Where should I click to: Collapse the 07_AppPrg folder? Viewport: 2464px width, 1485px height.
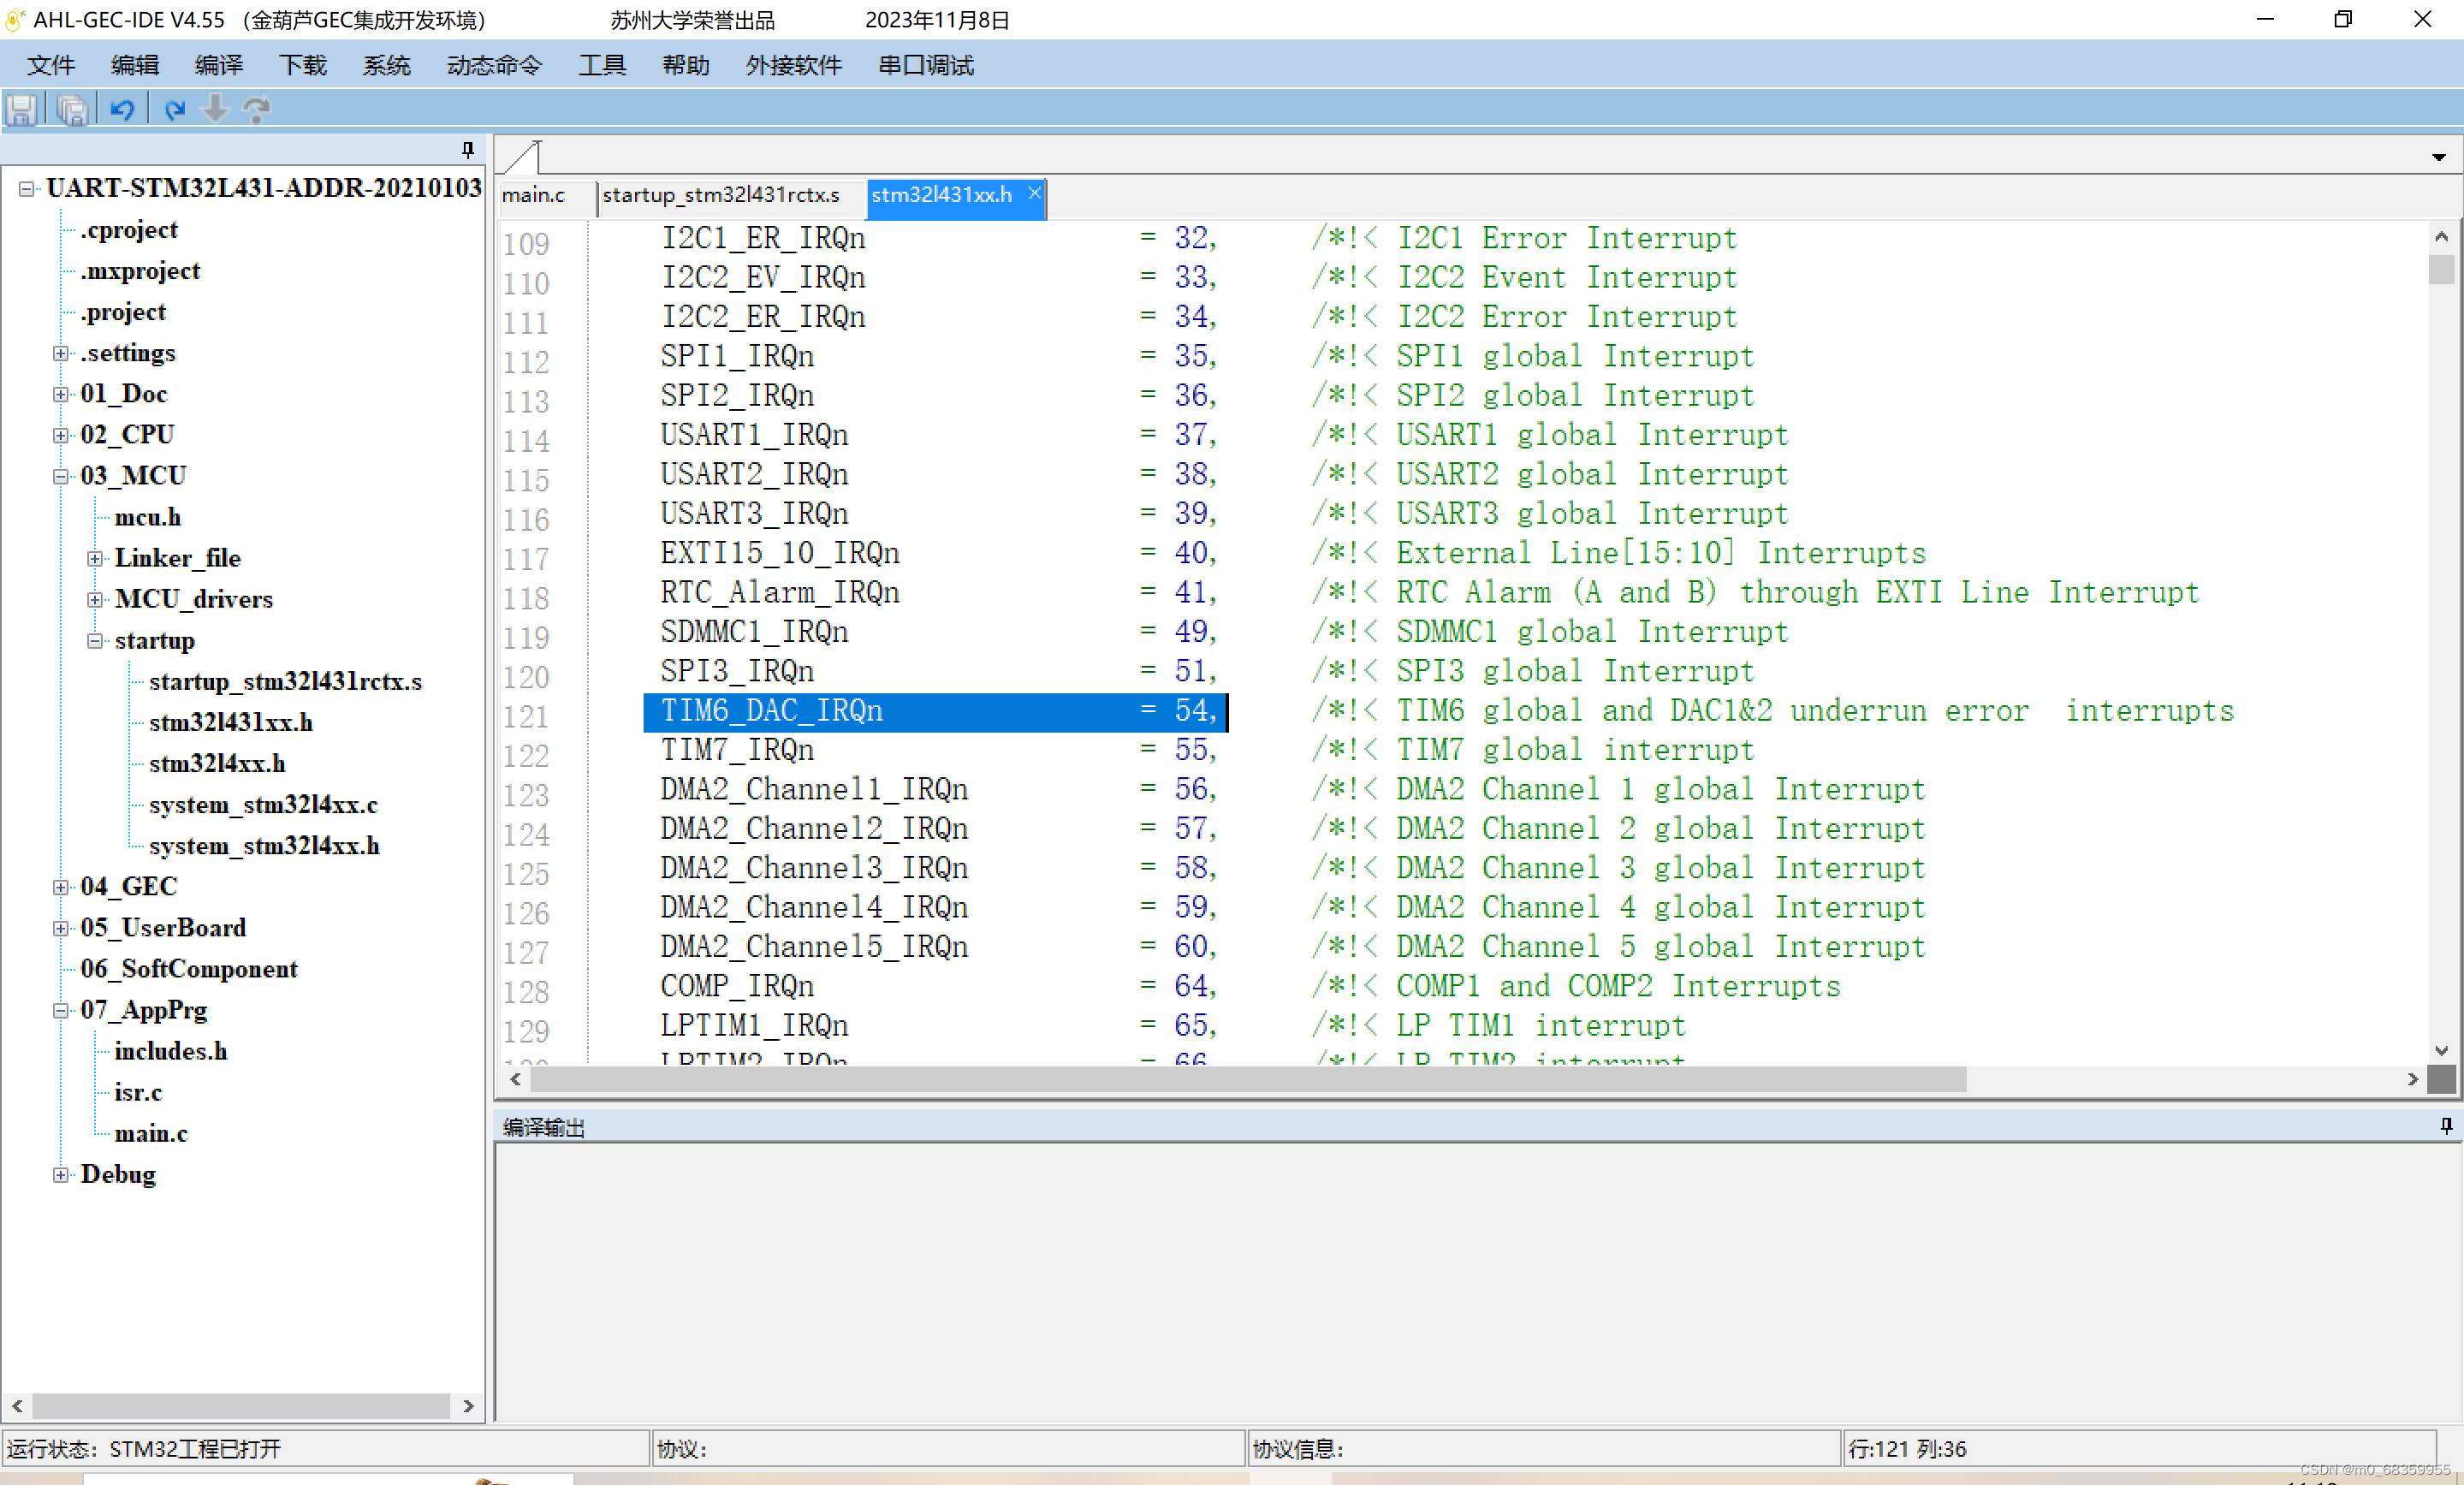61,1011
